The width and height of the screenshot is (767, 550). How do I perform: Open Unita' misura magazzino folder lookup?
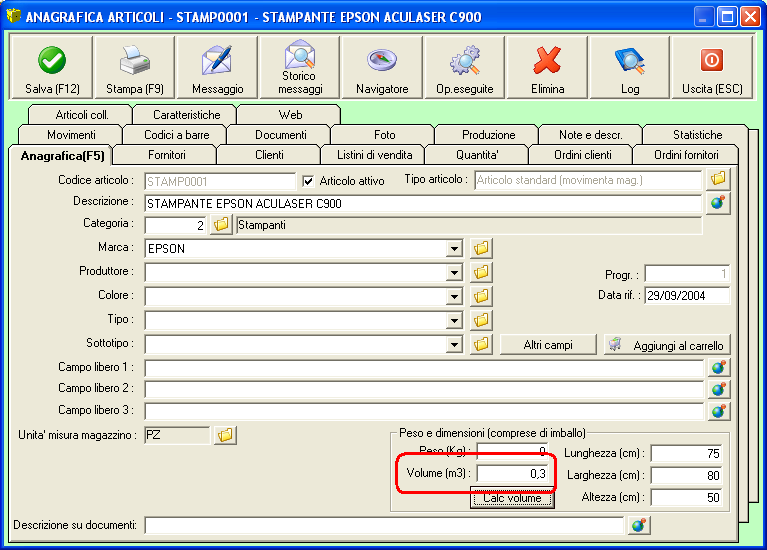click(x=226, y=435)
